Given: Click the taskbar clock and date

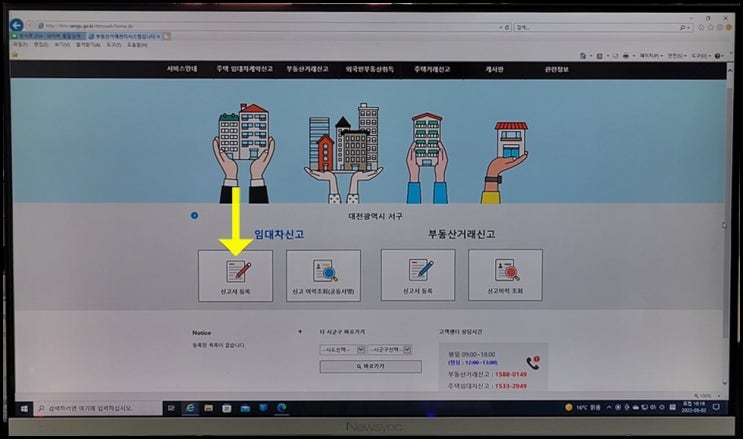Looking at the screenshot, I should click(694, 407).
